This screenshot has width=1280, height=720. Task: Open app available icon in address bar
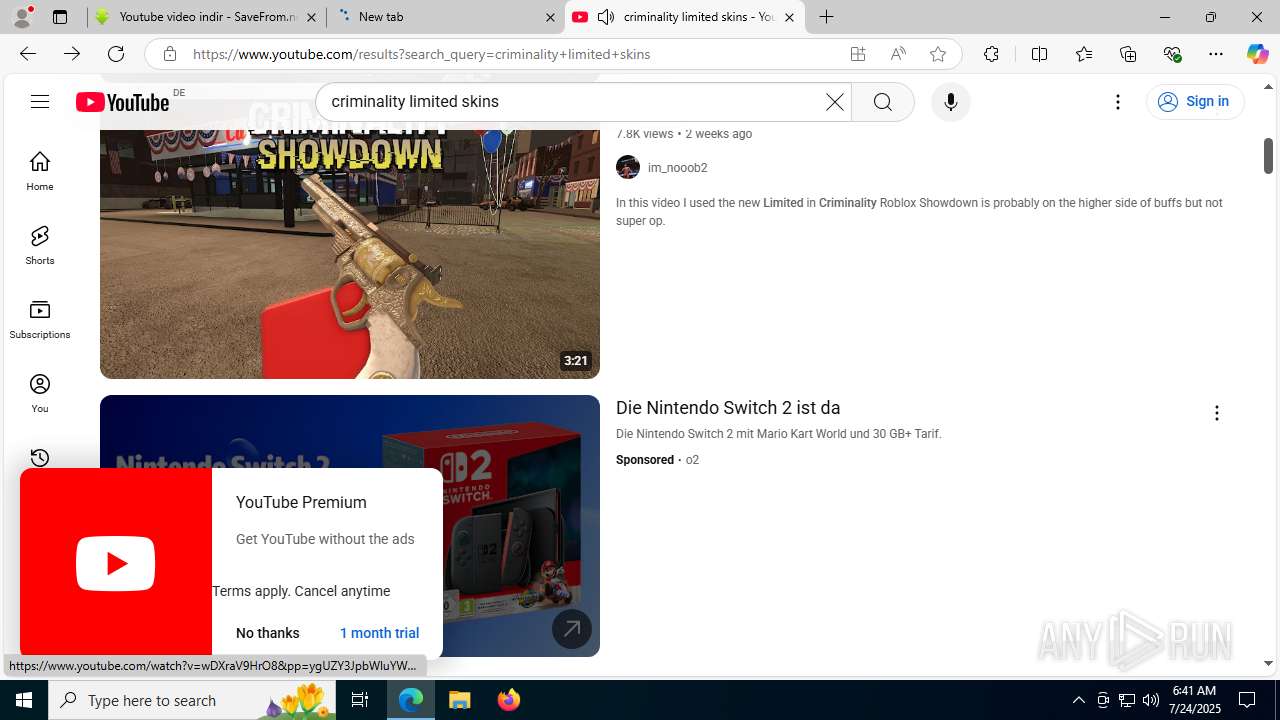(x=858, y=54)
